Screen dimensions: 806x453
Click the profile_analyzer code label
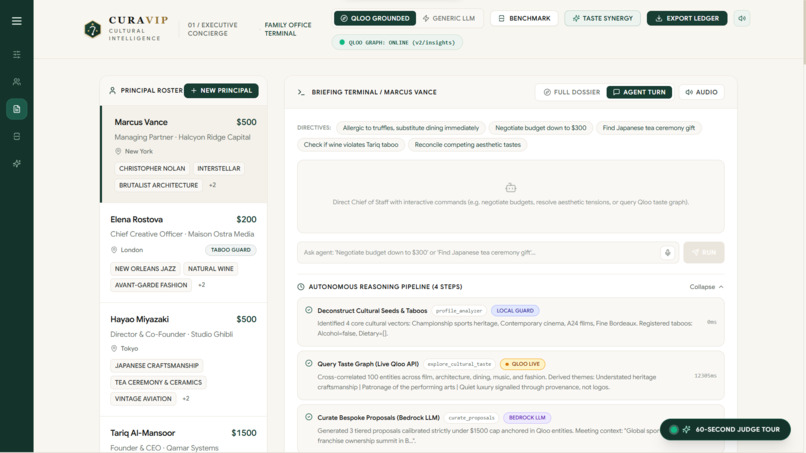459,311
